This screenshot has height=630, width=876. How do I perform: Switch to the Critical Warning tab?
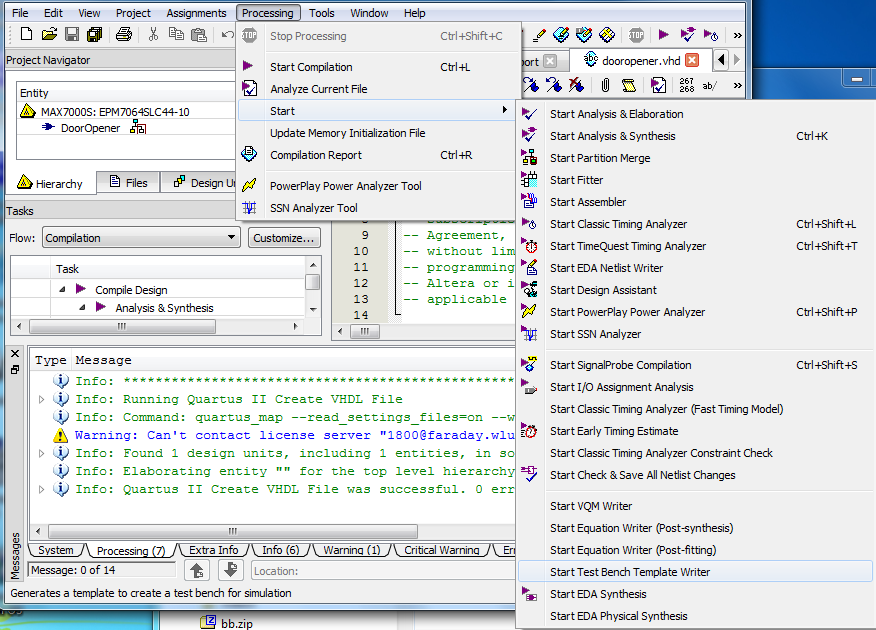[x=441, y=550]
